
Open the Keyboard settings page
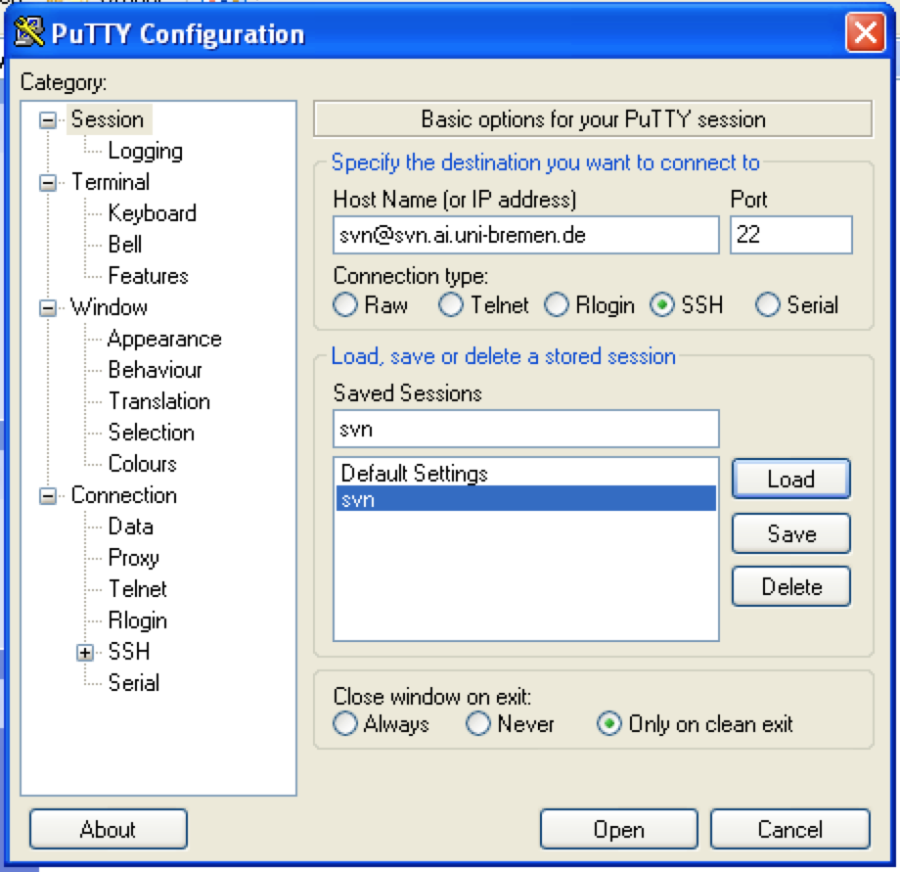pos(151,213)
